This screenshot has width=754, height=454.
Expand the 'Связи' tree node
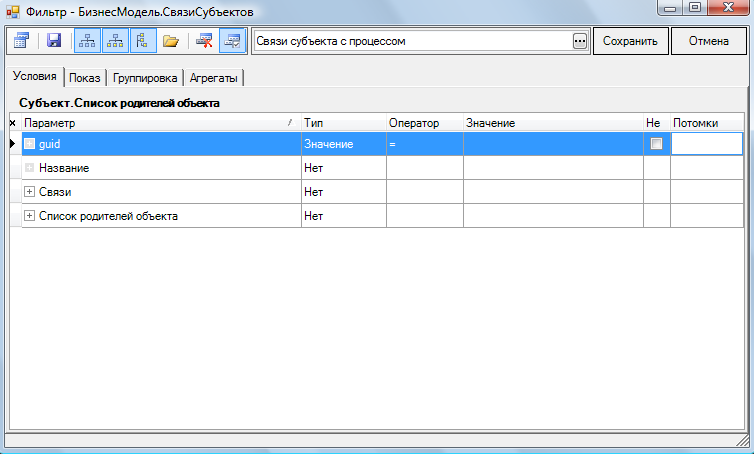coord(29,191)
